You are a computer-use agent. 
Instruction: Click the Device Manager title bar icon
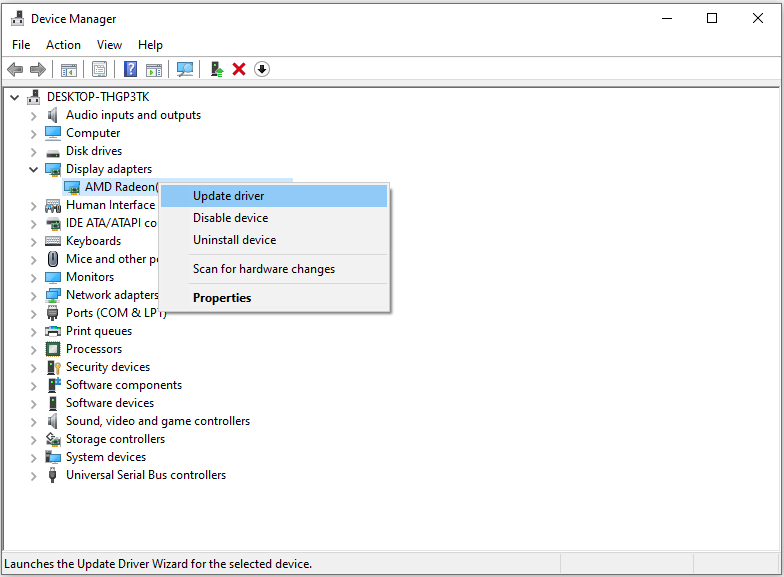click(x=18, y=18)
